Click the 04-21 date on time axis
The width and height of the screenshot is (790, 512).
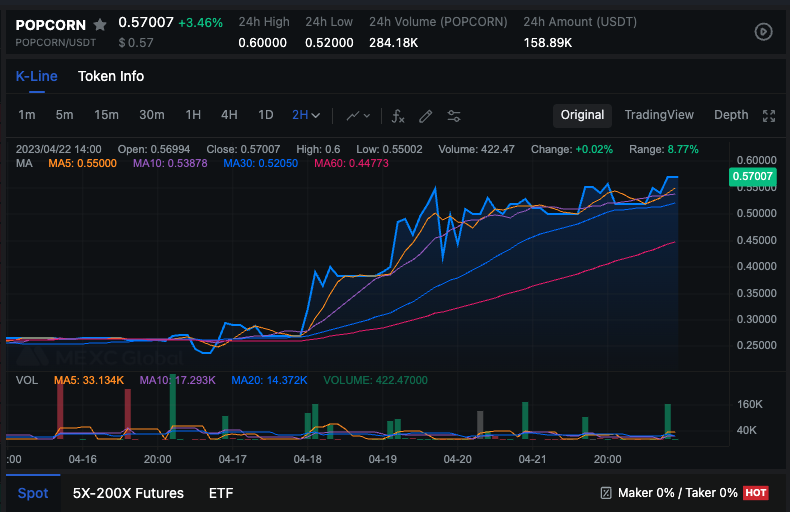point(533,459)
